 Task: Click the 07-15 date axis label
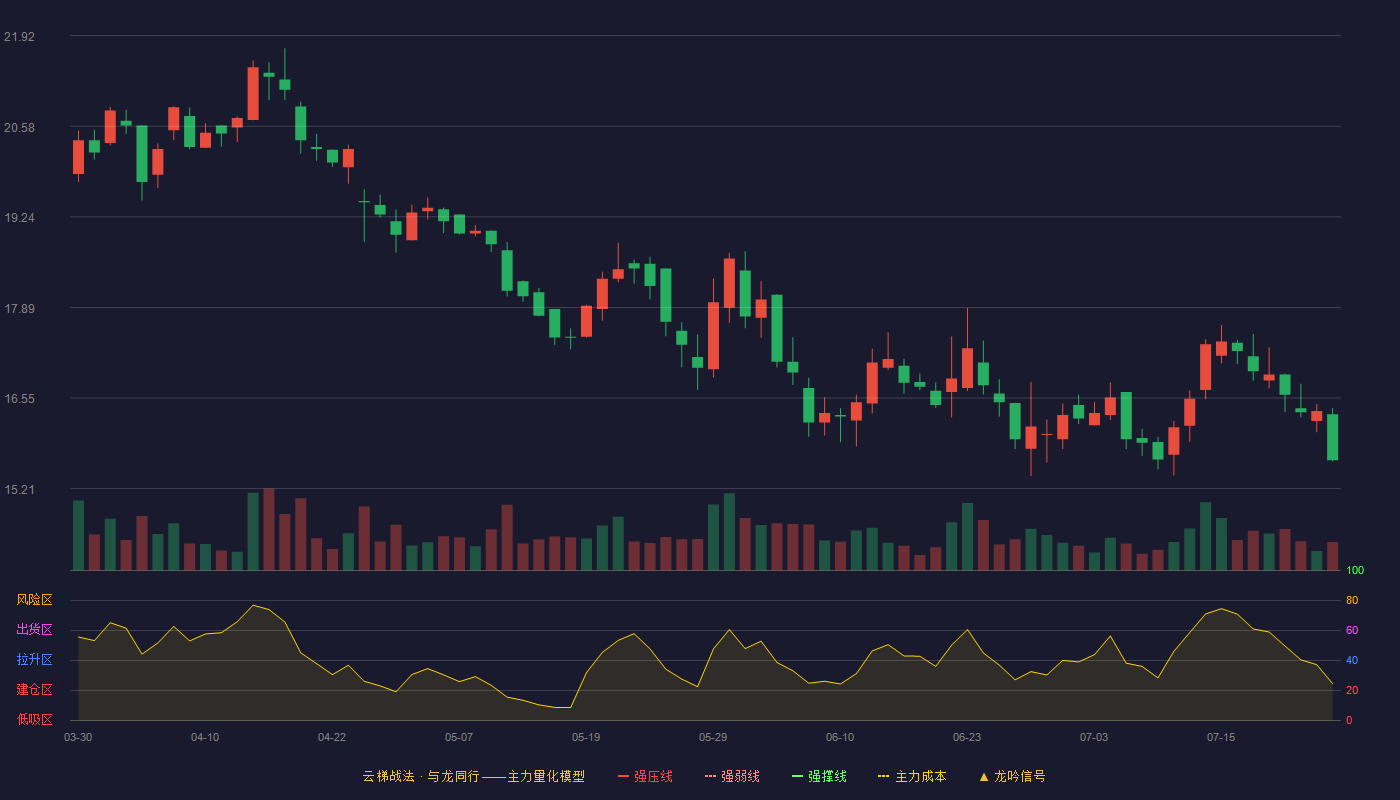coord(1221,737)
